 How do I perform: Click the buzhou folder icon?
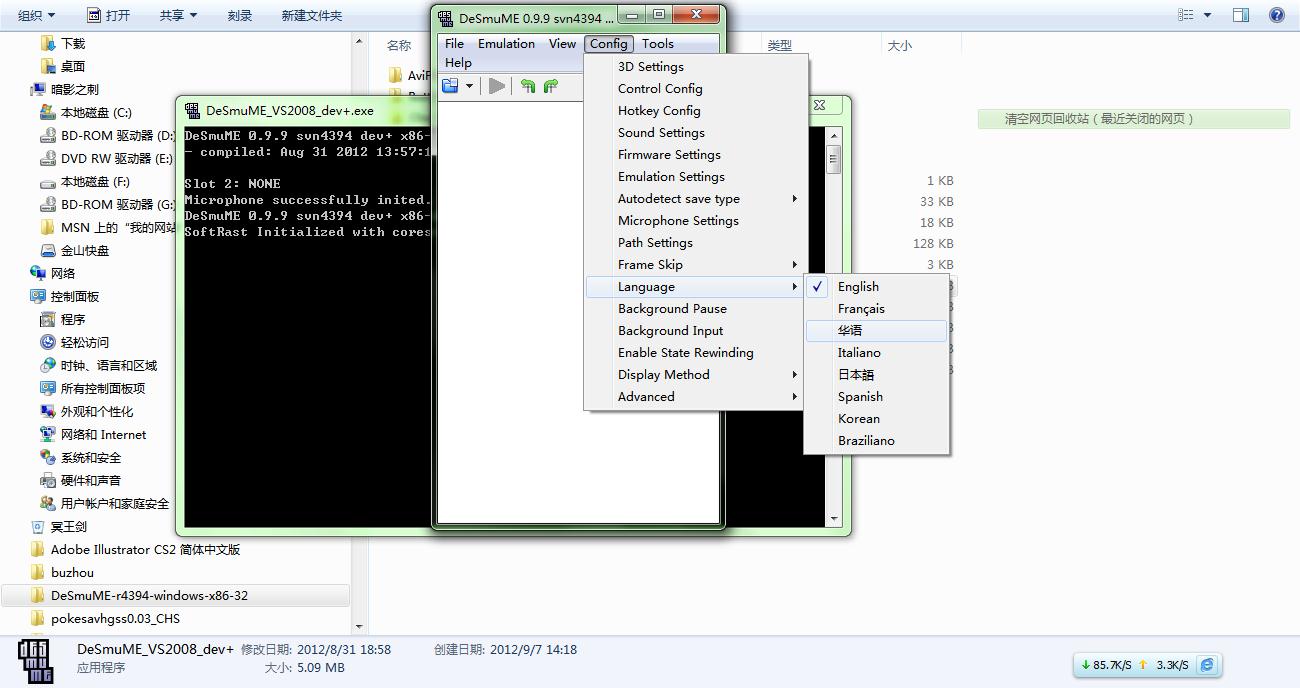pyautogui.click(x=38, y=572)
